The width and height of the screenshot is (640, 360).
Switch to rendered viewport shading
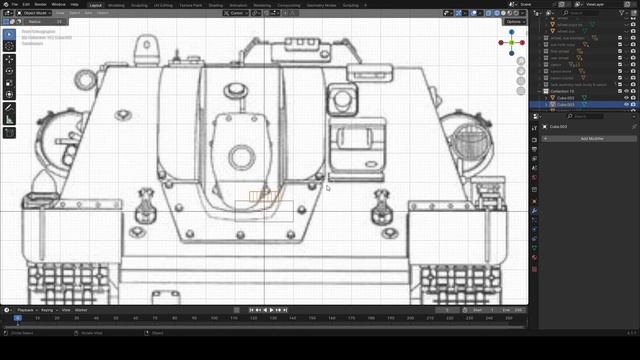(516, 13)
